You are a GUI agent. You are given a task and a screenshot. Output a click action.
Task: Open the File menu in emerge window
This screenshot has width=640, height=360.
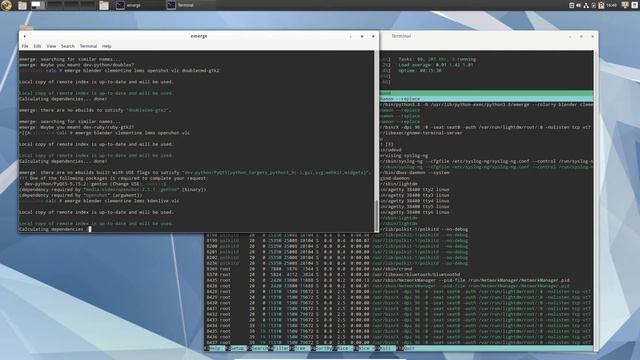coord(25,46)
